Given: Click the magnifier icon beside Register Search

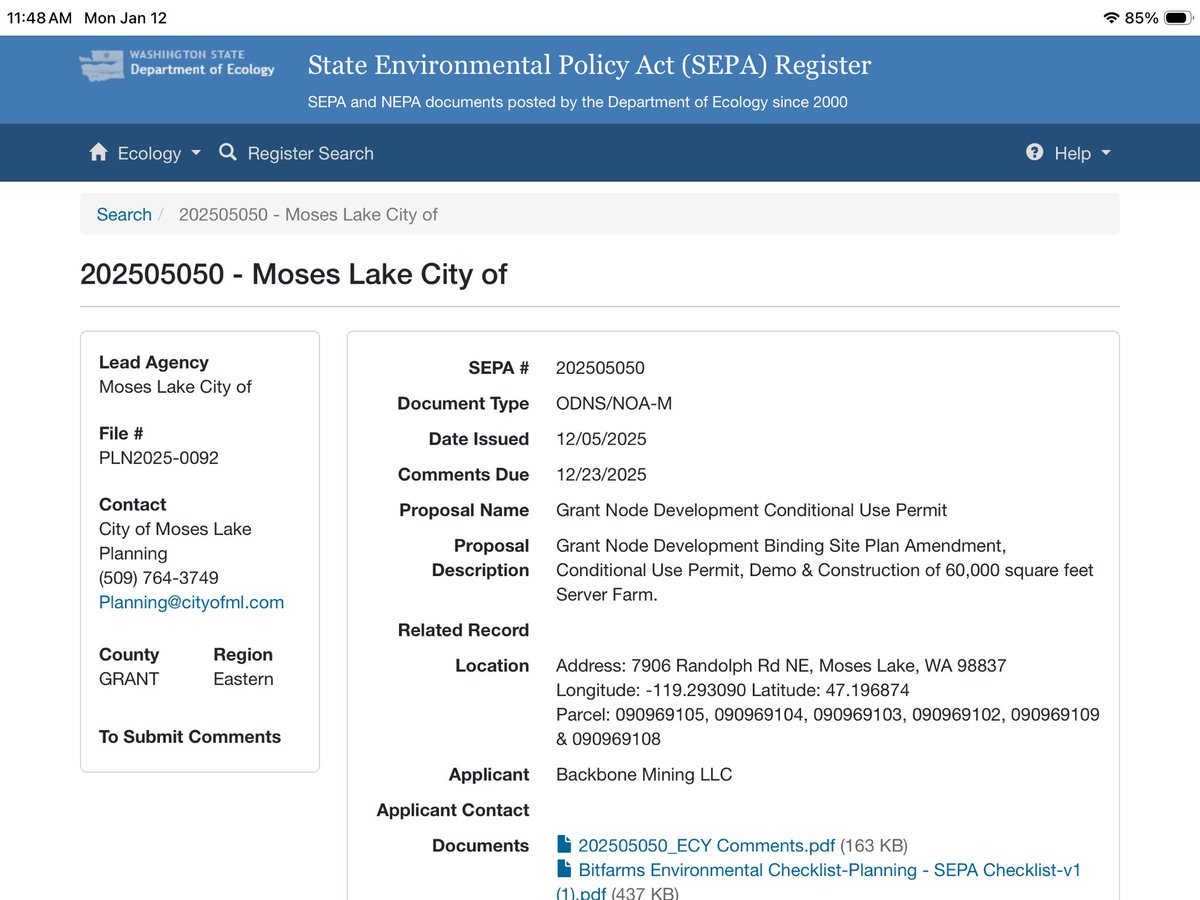Looking at the screenshot, I should (228, 152).
